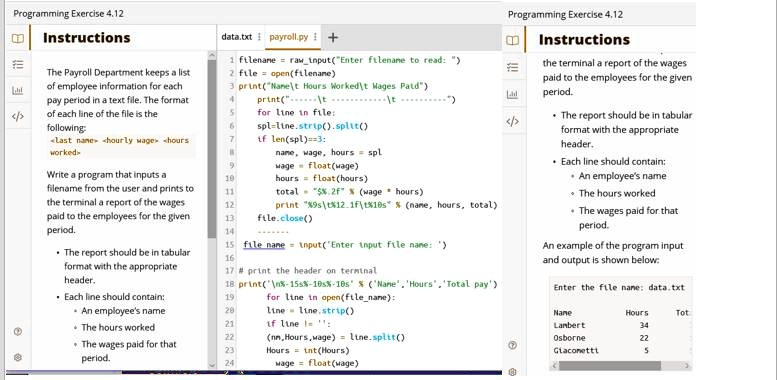Click 'Lambert' row in example output
The width and height of the screenshot is (777, 380).
pos(601,326)
